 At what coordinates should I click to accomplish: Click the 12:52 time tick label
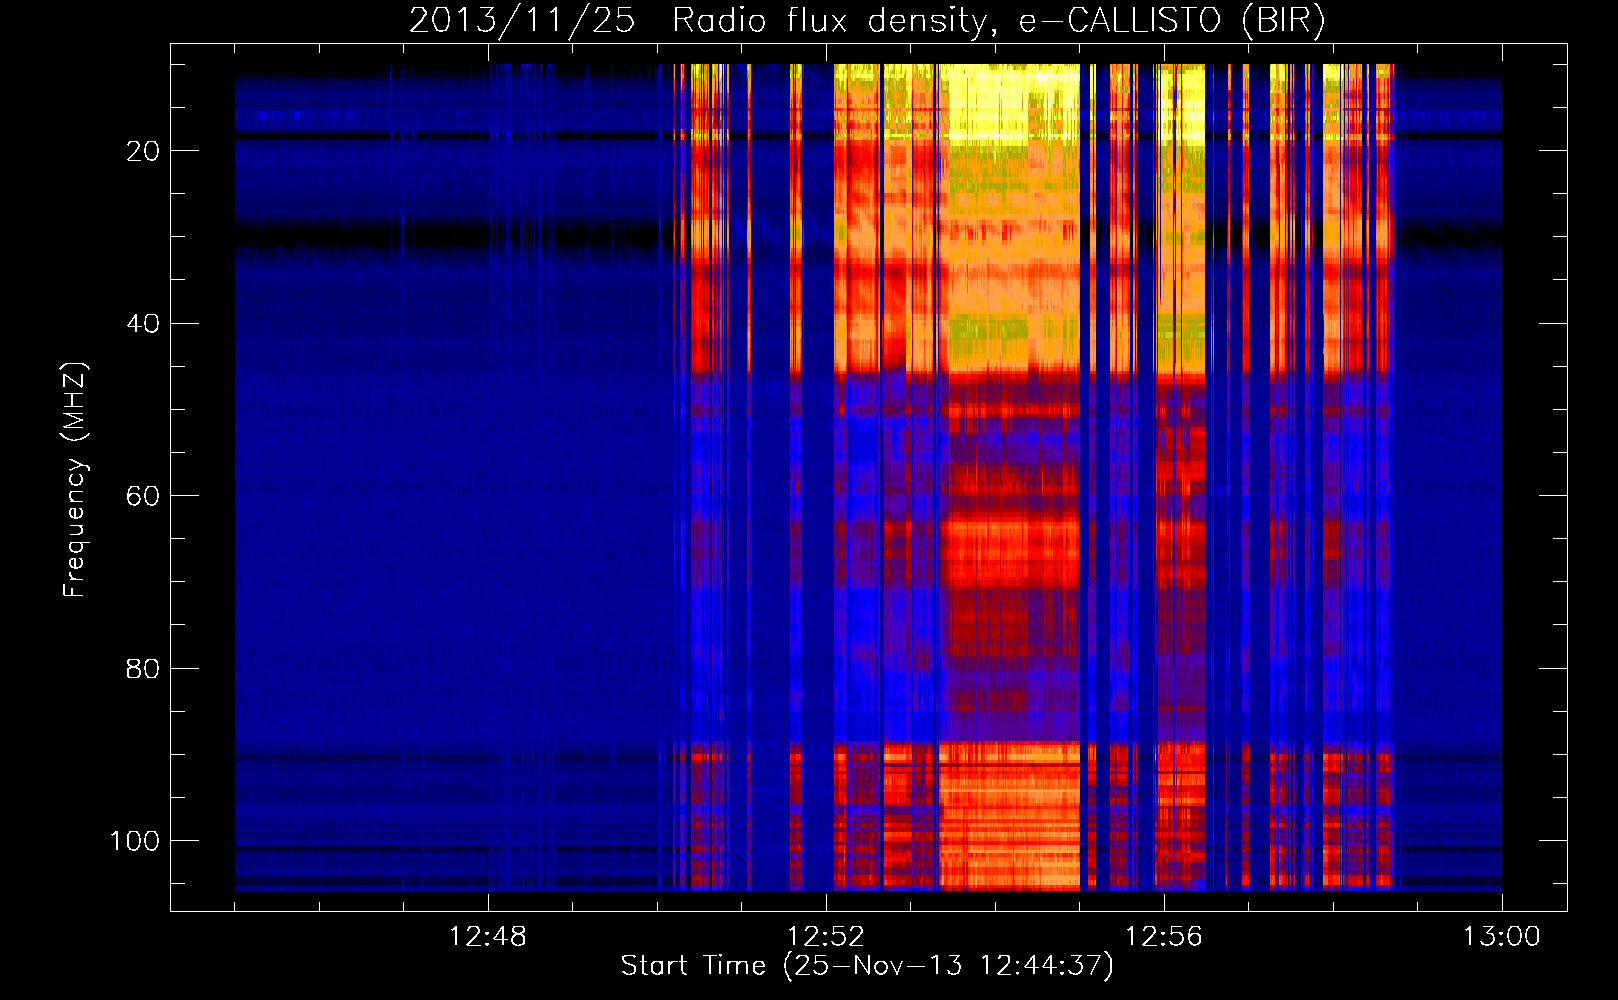click(826, 937)
